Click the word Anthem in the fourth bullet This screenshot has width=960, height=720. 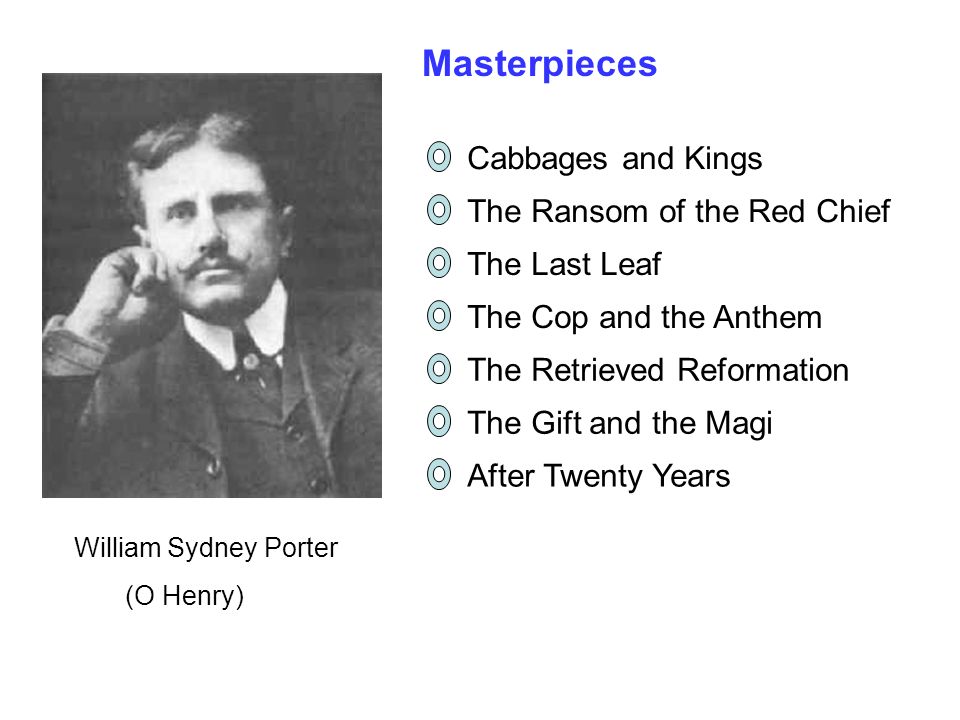pos(768,318)
